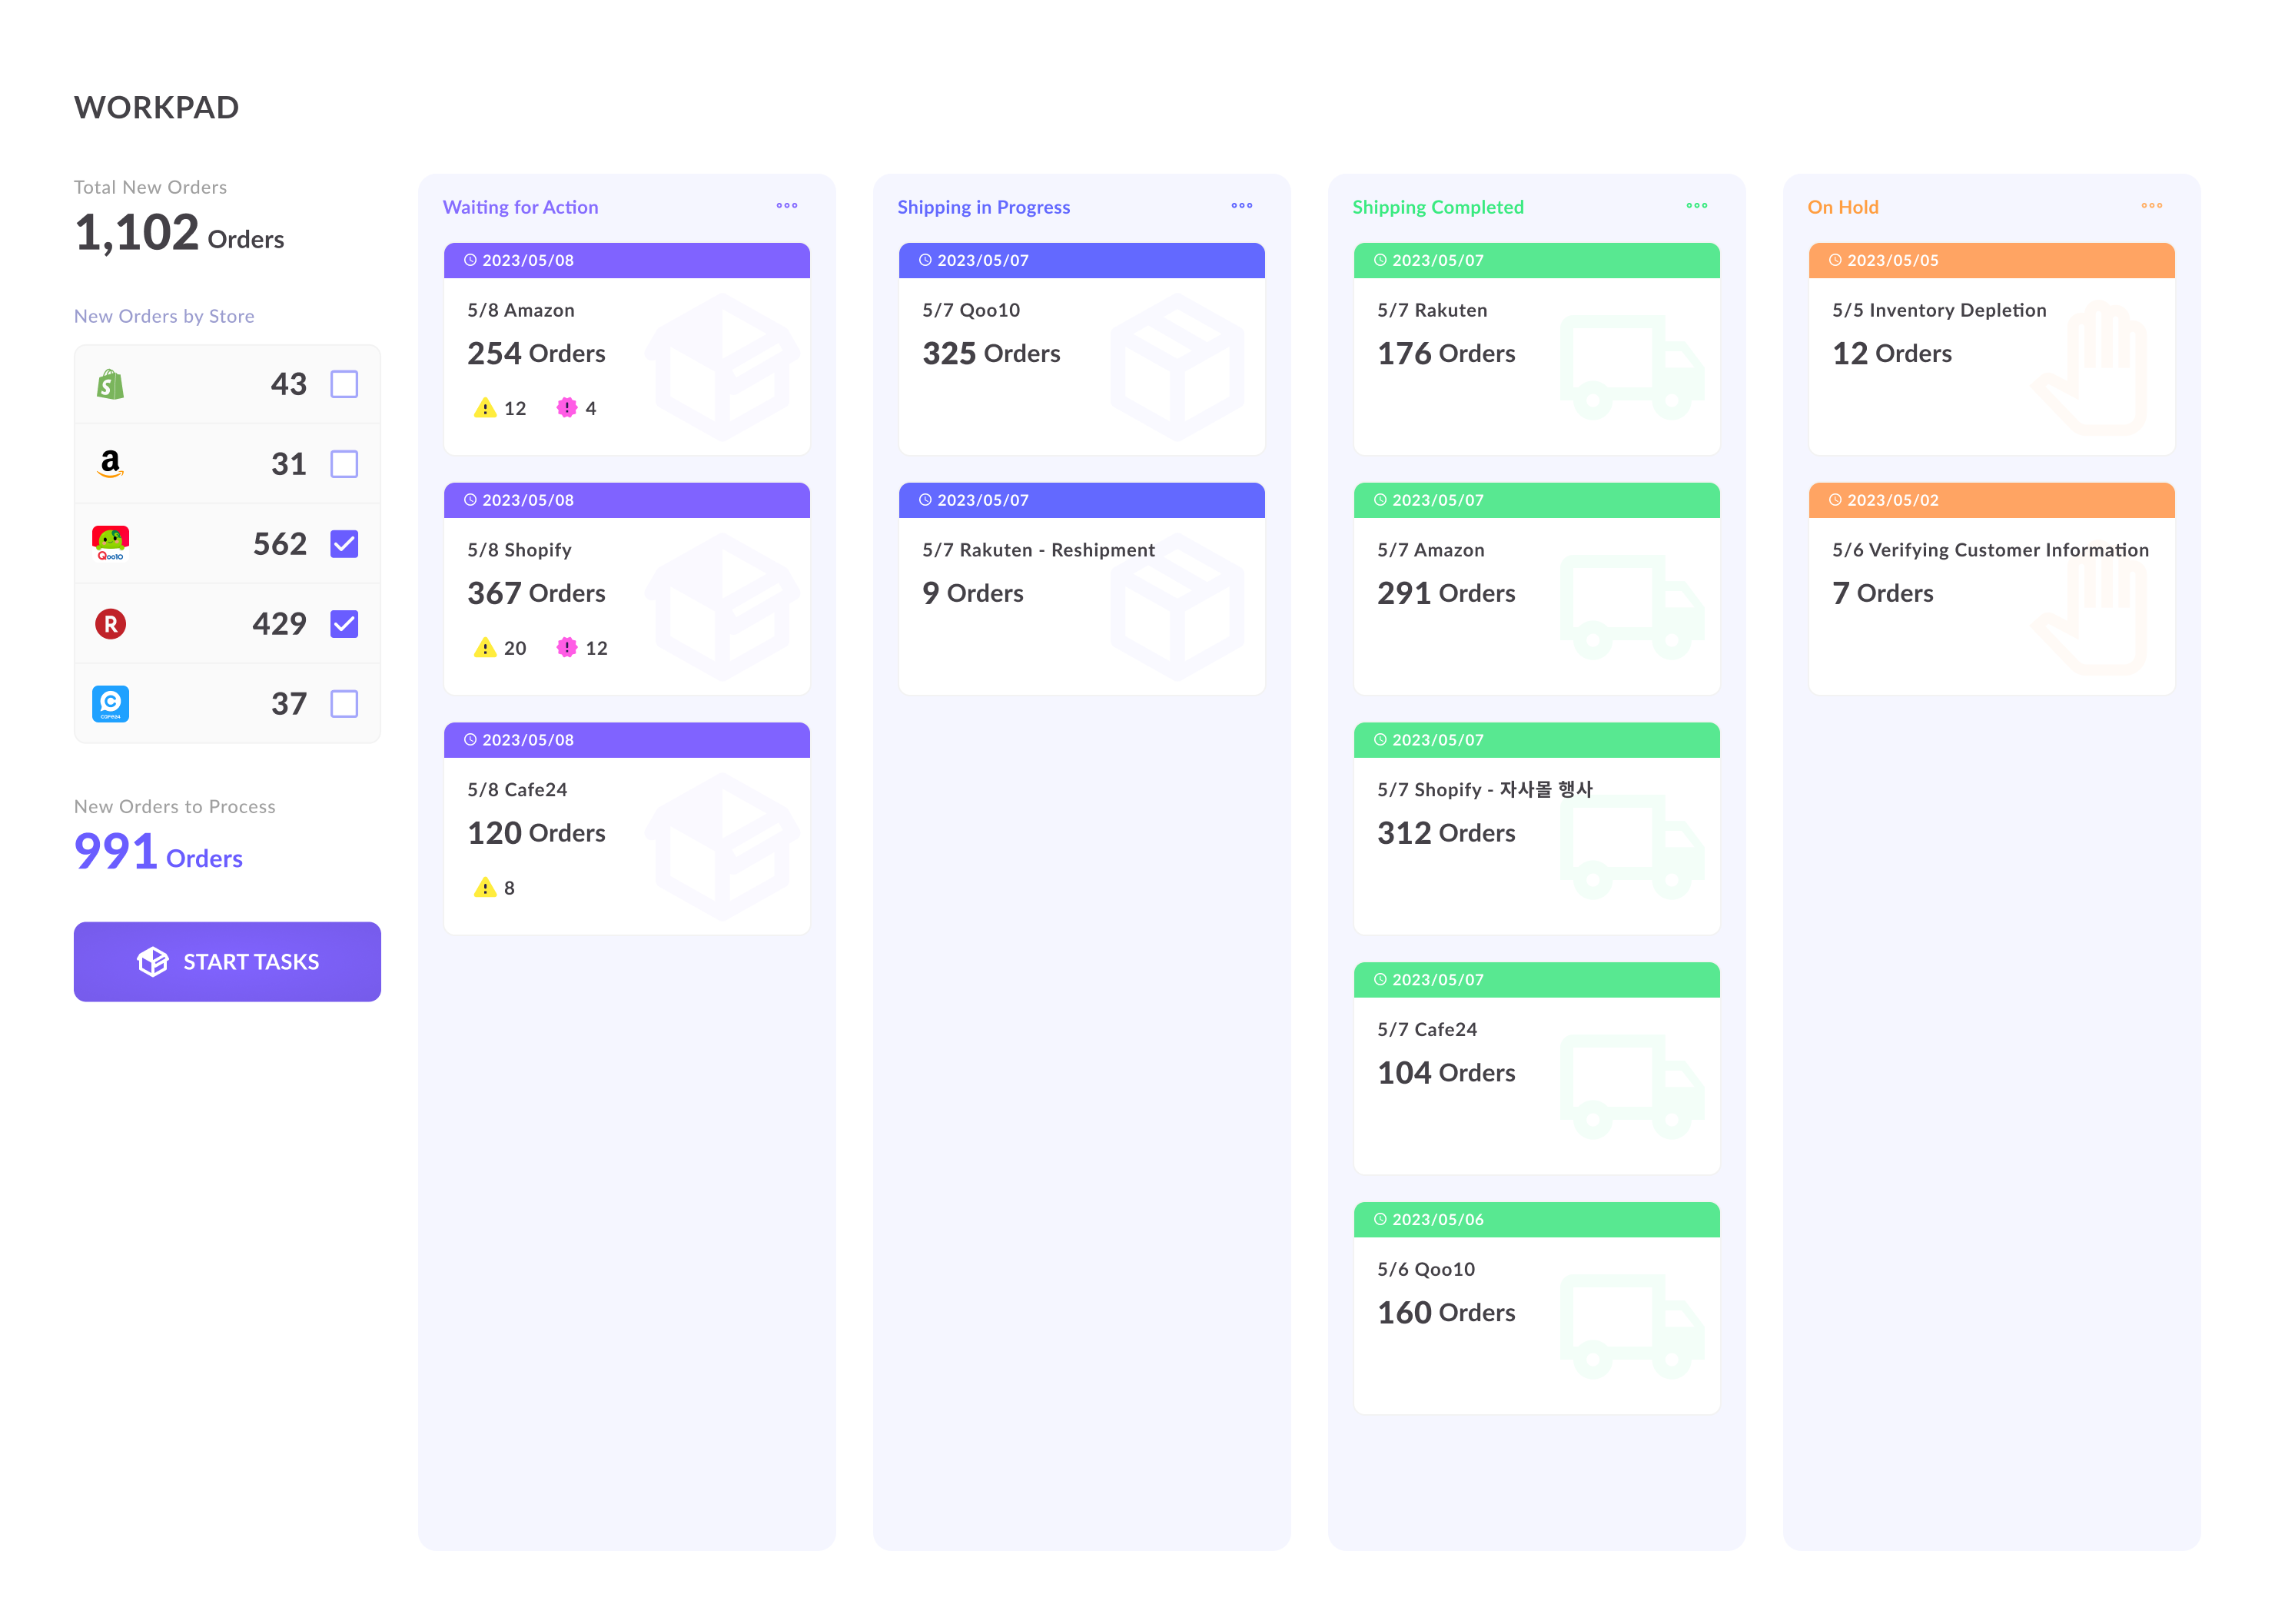Click the Amazon store logo icon
The image size is (2275, 1624).
(x=110, y=463)
